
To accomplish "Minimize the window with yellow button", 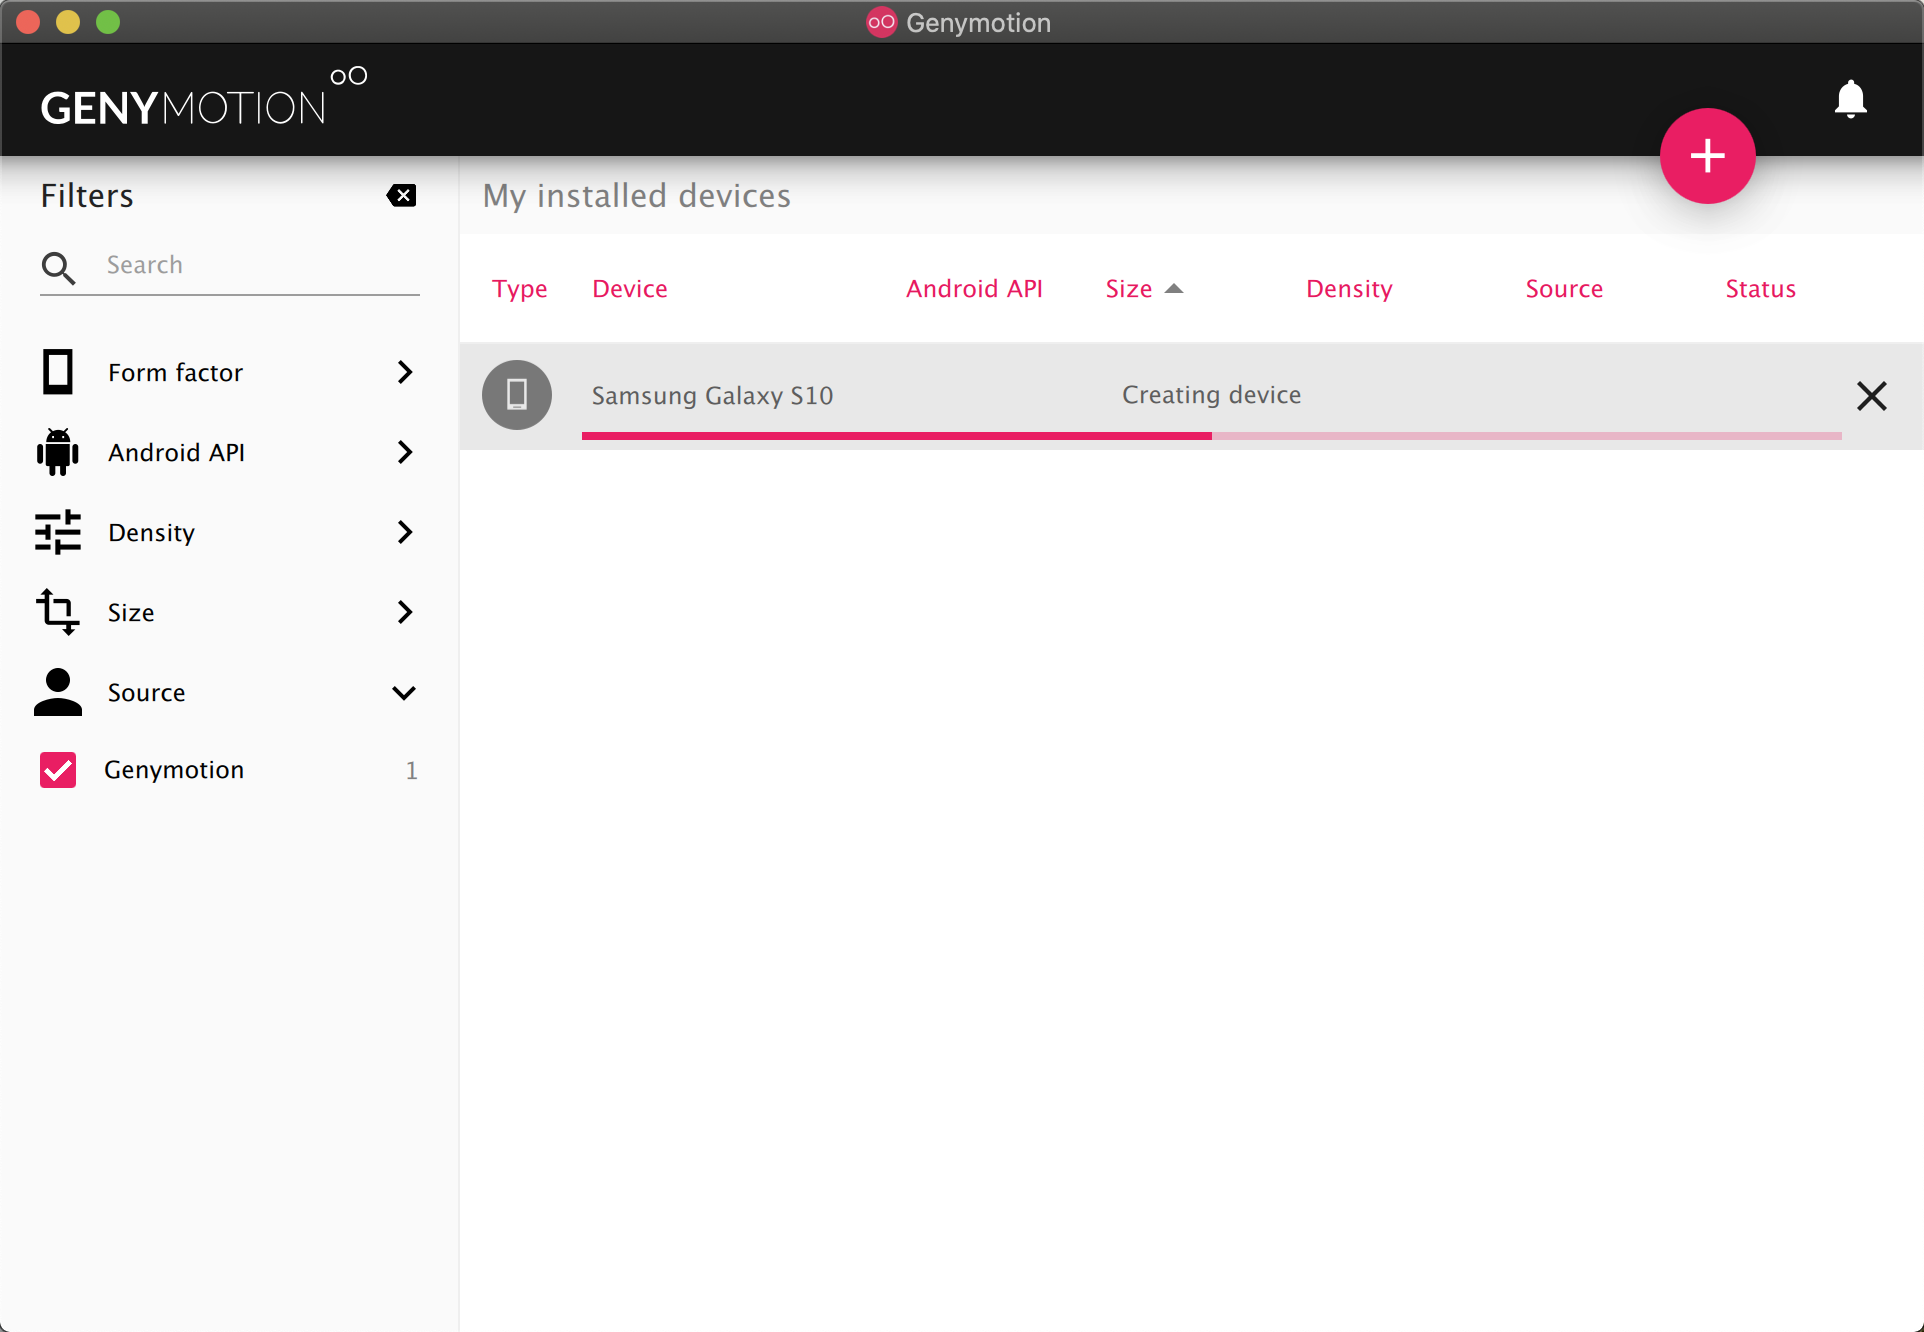I will coord(68,22).
